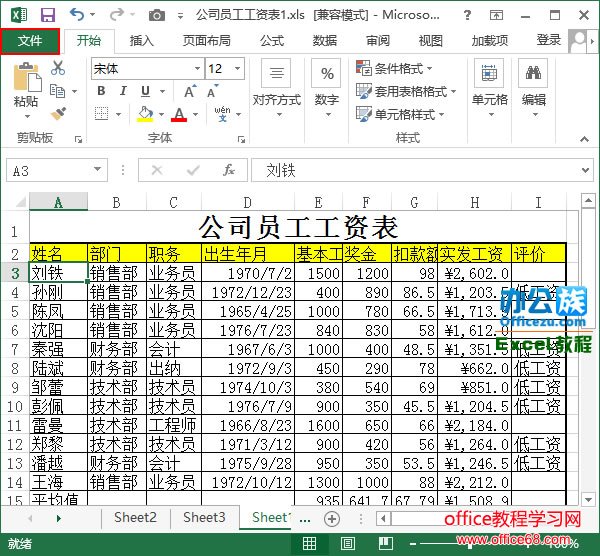
Task: Click the yellow fill color swatch button
Action: click(x=145, y=114)
